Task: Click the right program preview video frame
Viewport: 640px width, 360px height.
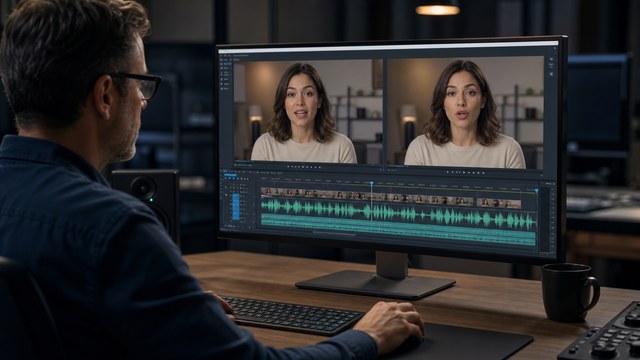Action: [465, 112]
